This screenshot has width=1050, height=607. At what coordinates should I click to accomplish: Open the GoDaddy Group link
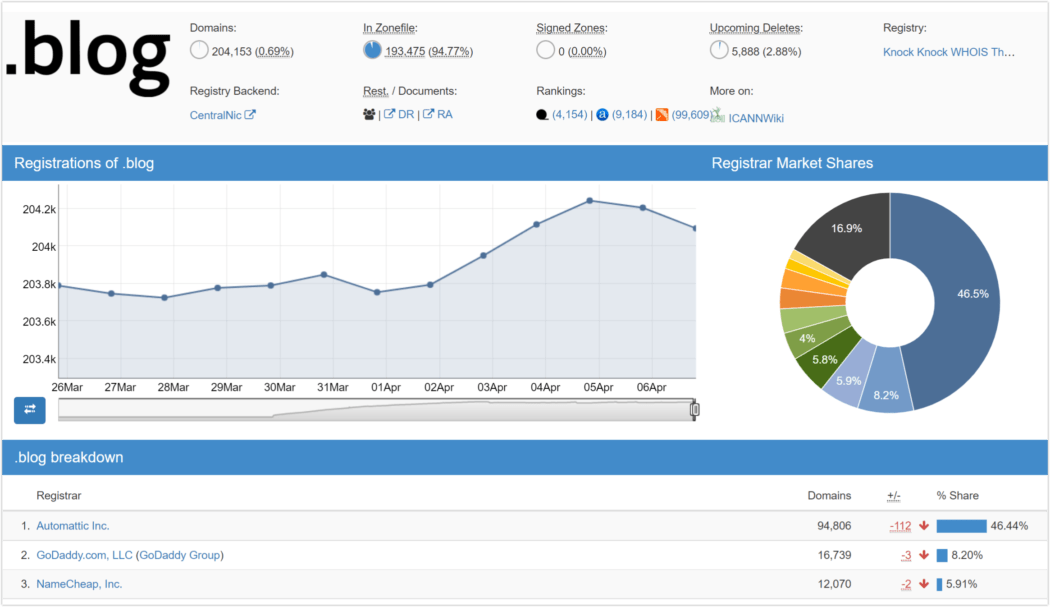click(179, 555)
